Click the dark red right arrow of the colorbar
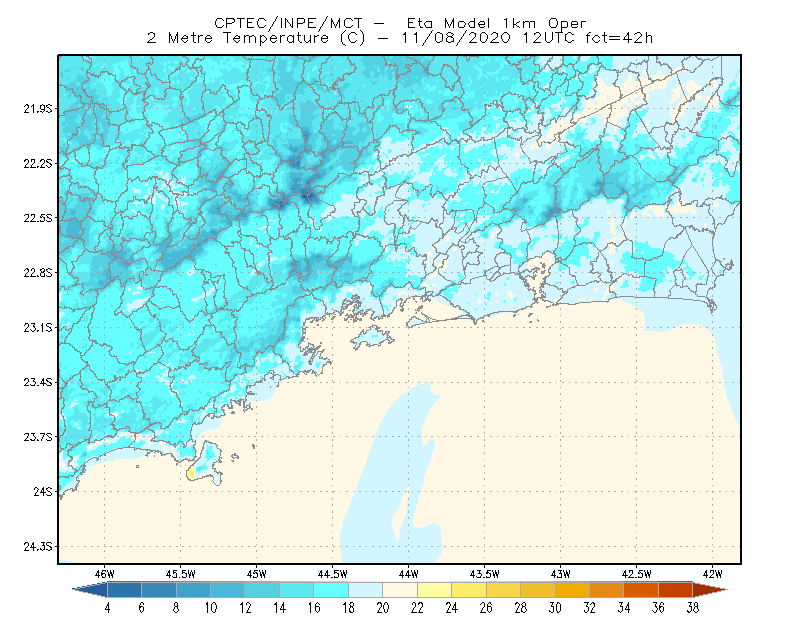The width and height of the screenshot is (800, 618). point(710,590)
